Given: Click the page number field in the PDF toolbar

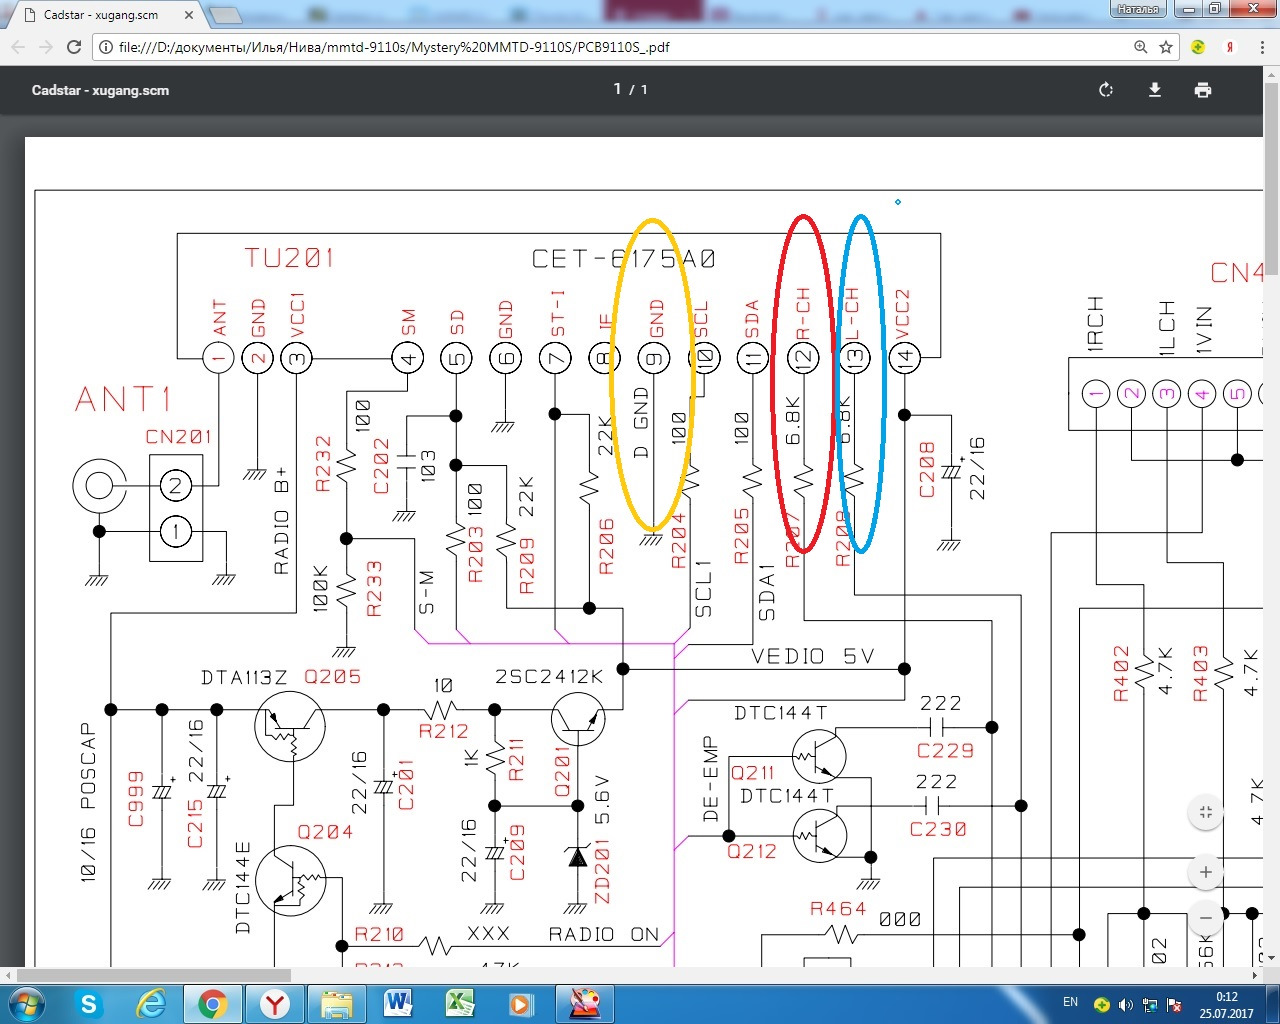Looking at the screenshot, I should point(618,90).
